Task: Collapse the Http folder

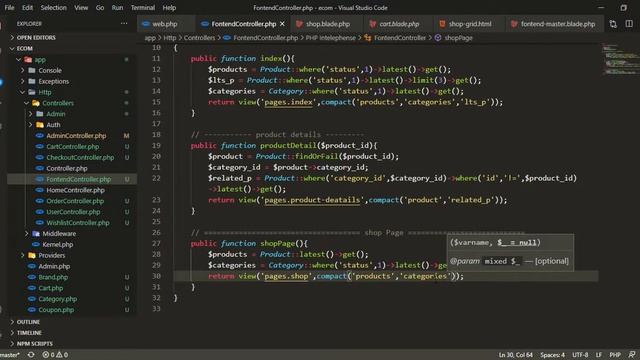Action: click(x=45, y=92)
